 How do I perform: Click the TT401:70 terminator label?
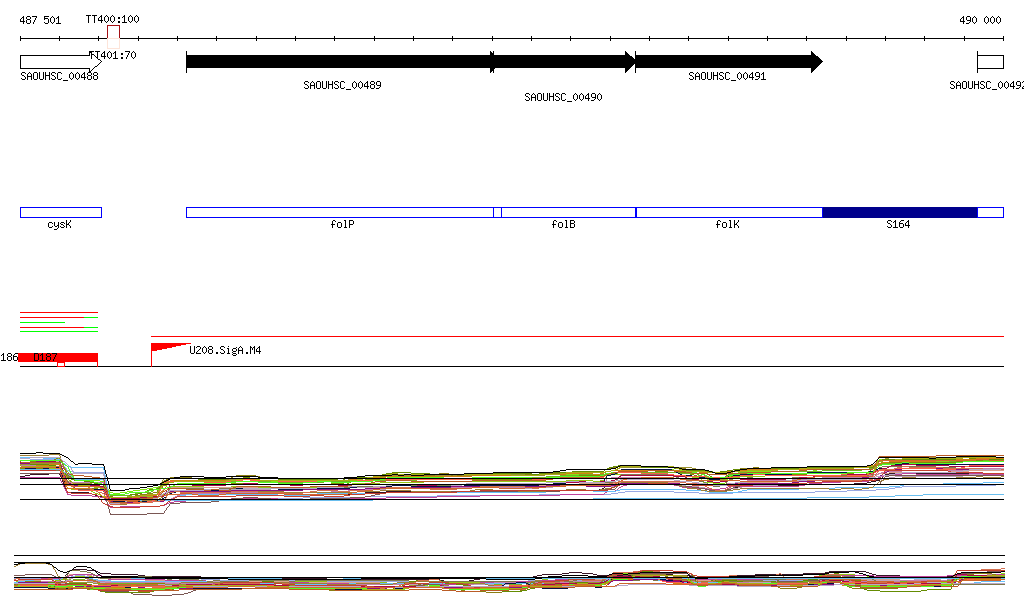click(x=113, y=55)
